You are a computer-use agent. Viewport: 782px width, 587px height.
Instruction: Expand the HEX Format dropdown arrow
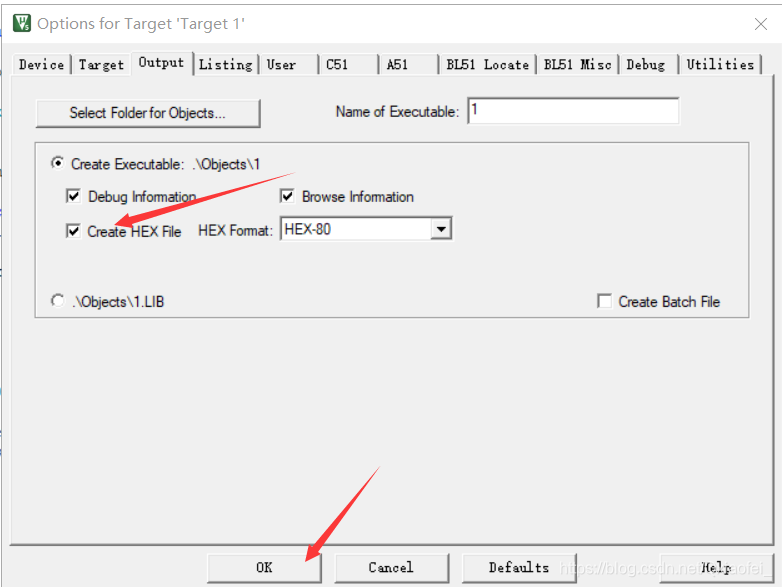point(441,229)
